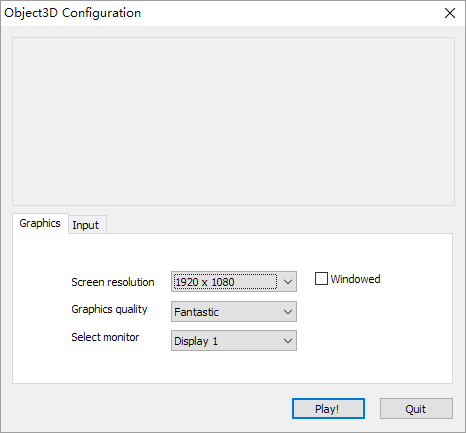Screen dimensions: 466x433
Task: Click the chevron of the Graphics quality dropdown
Action: click(288, 312)
